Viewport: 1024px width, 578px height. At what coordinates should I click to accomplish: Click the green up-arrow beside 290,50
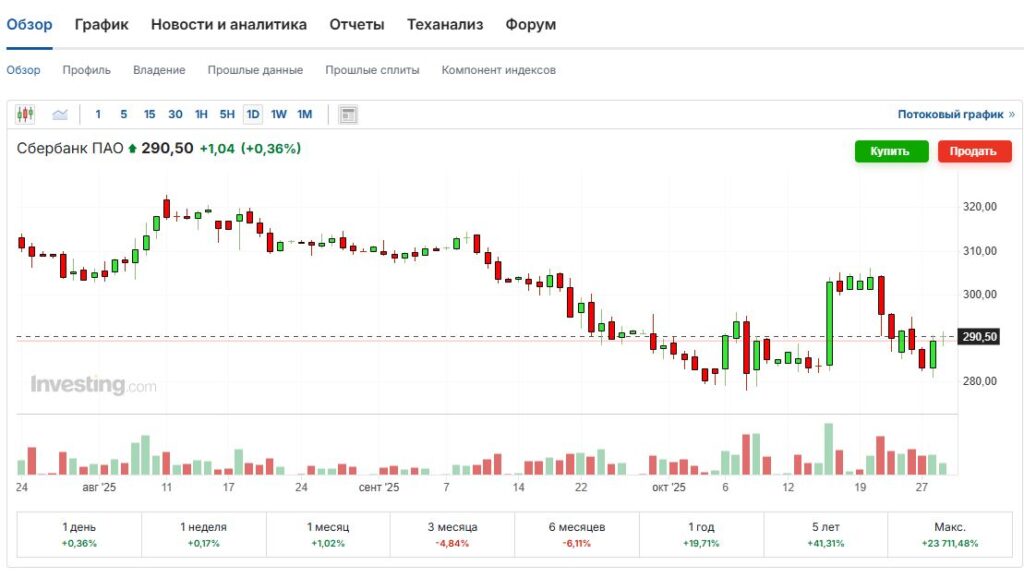(x=132, y=149)
